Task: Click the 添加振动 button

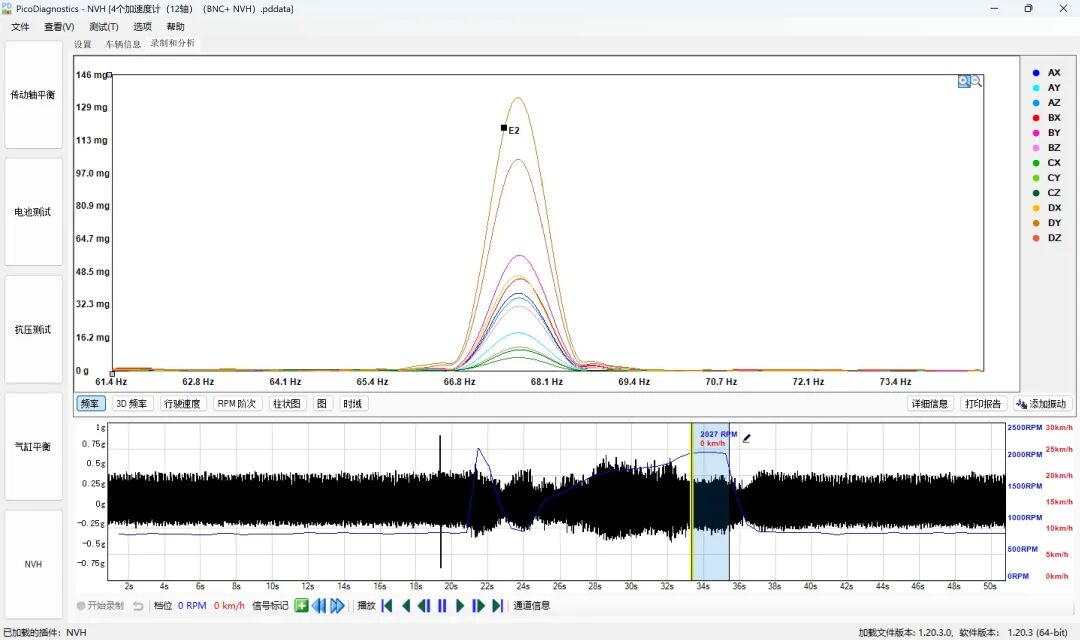Action: coord(1041,404)
